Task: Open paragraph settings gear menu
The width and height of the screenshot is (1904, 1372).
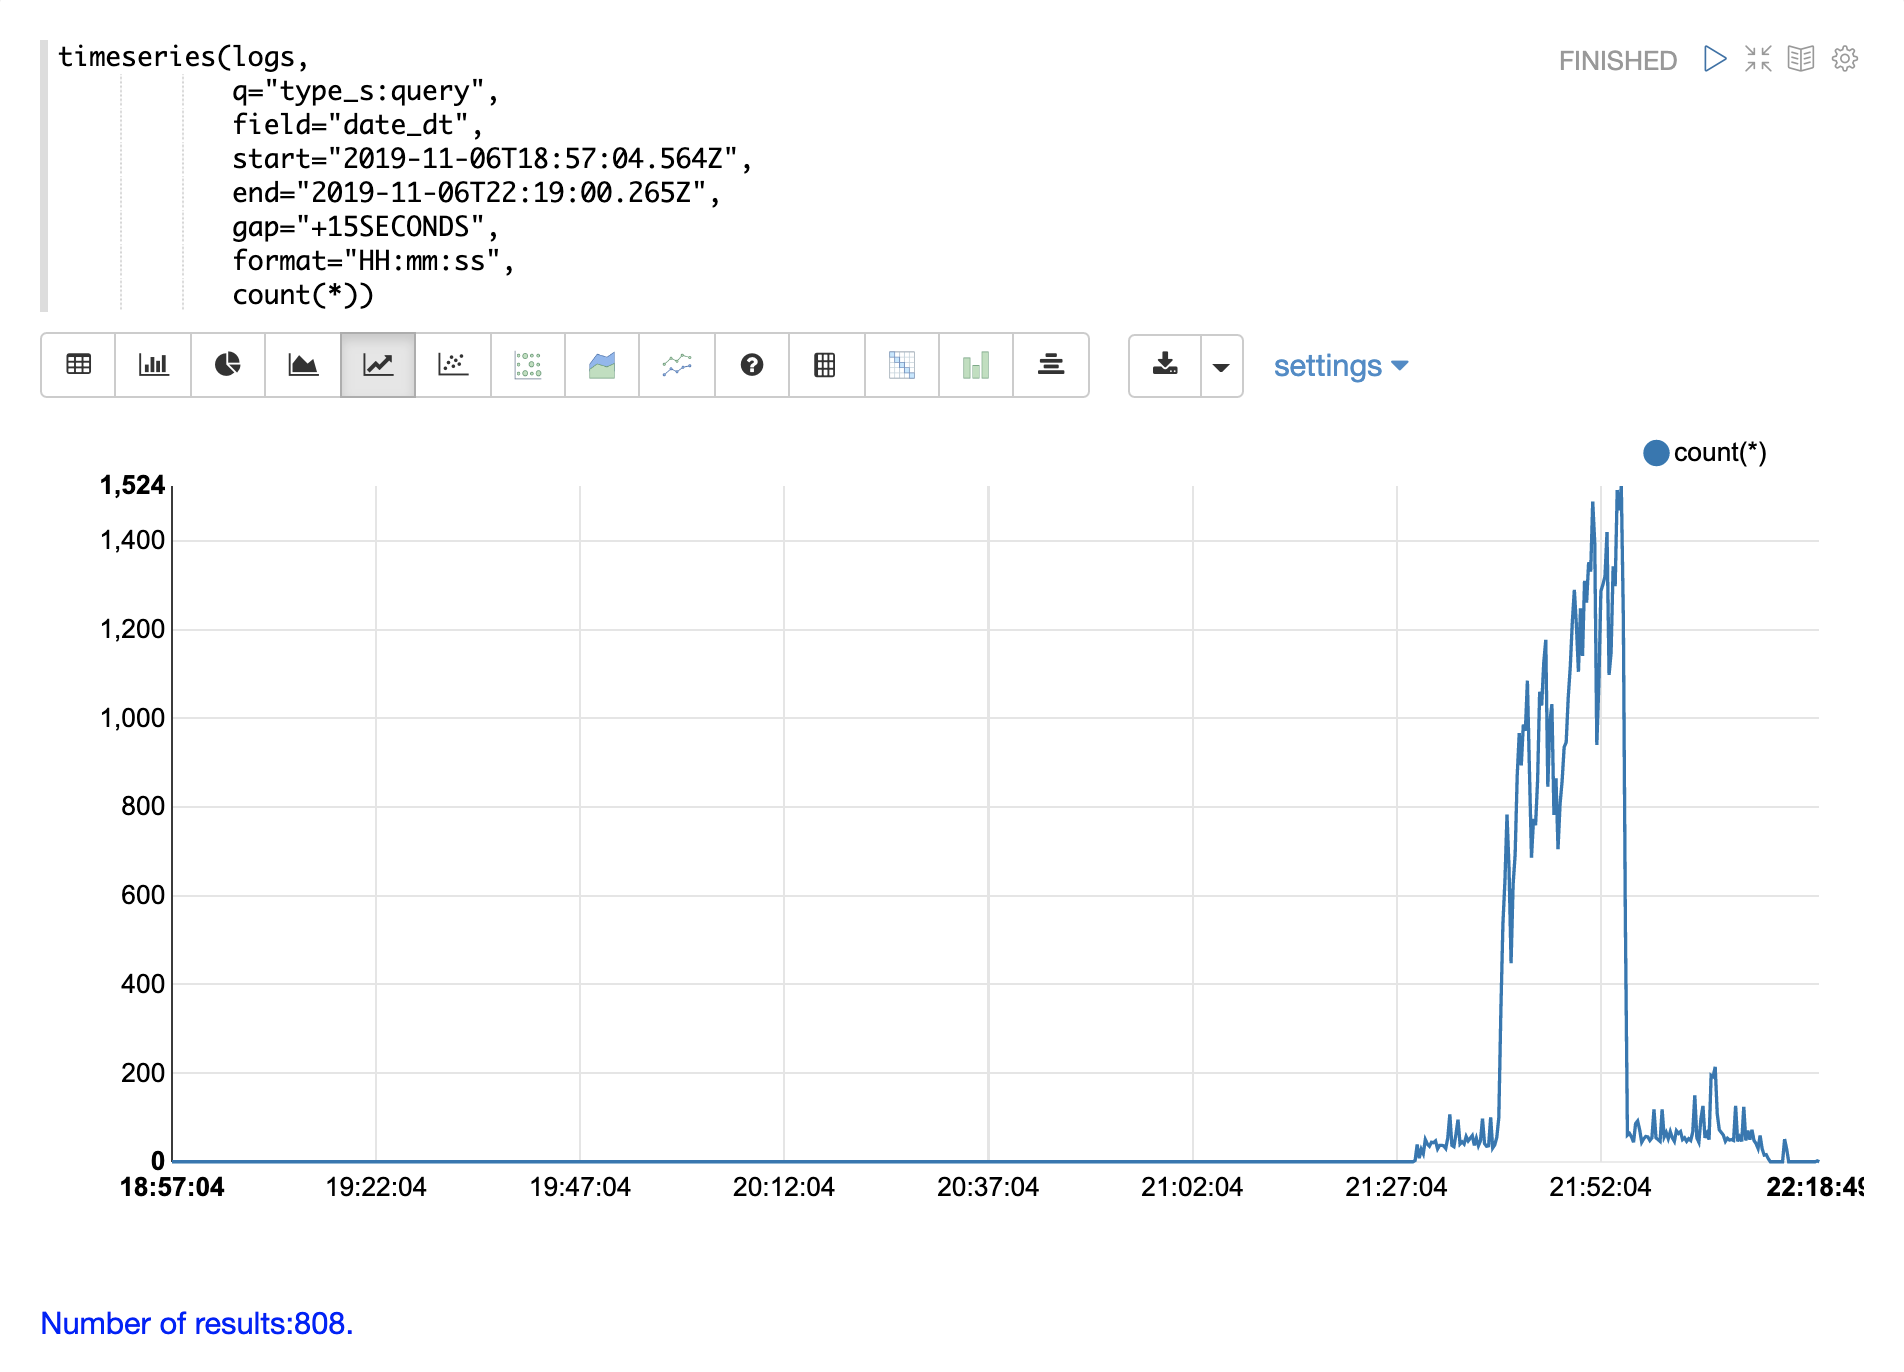Action: [1845, 59]
